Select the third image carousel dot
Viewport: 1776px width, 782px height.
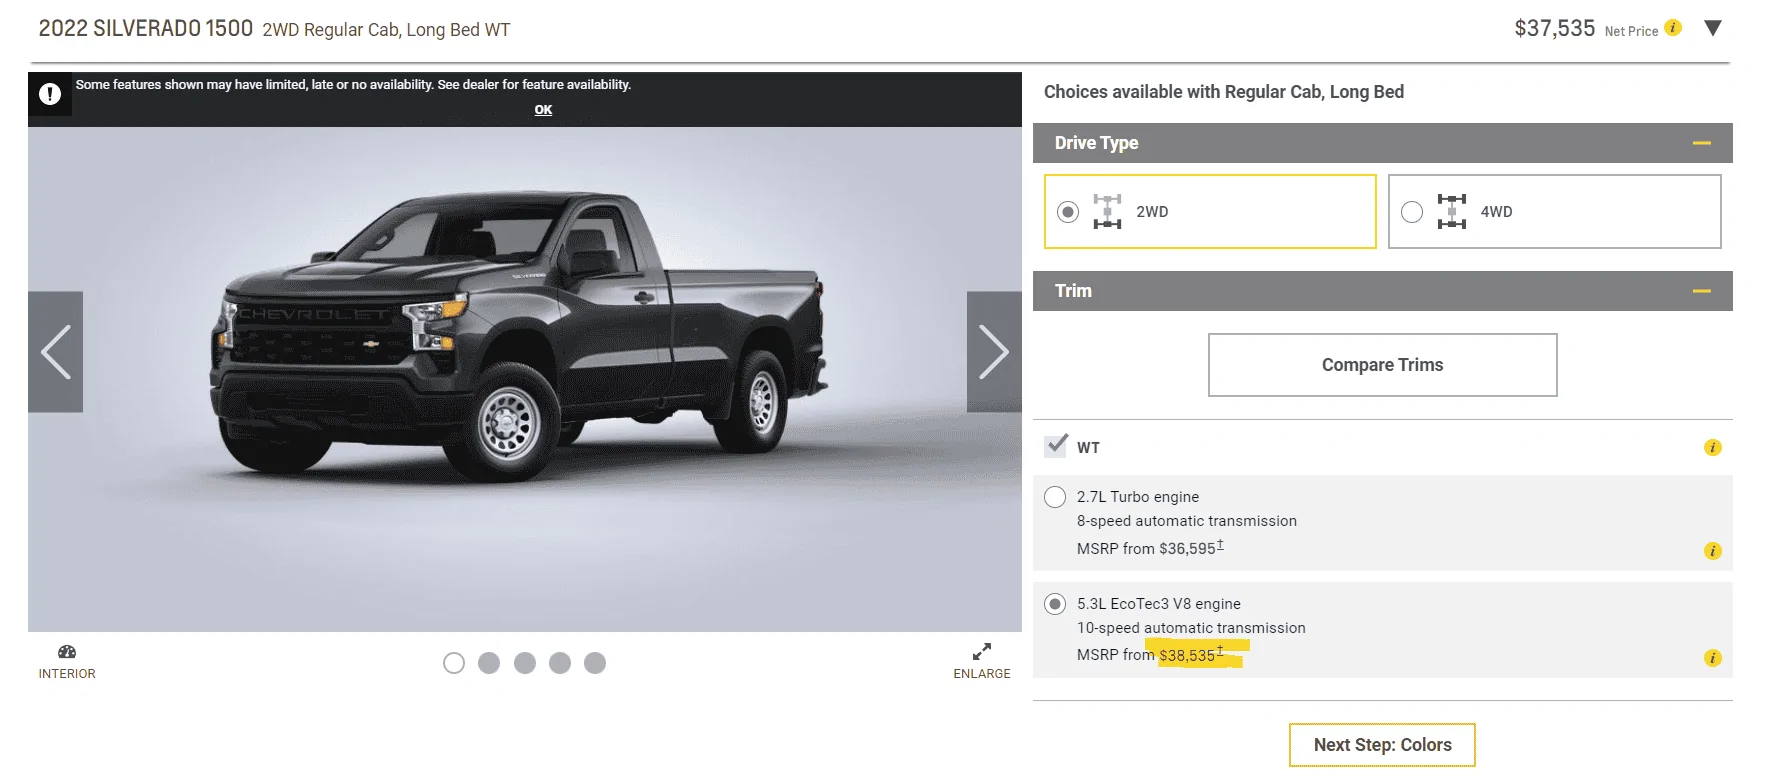pos(525,663)
